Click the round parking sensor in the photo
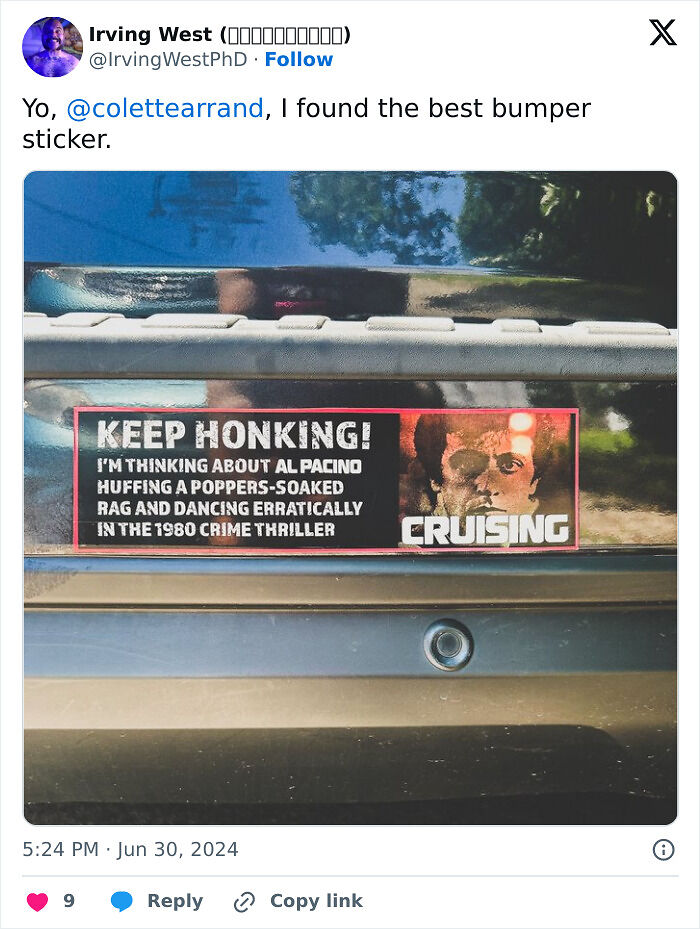The height and width of the screenshot is (929, 700). click(x=448, y=645)
